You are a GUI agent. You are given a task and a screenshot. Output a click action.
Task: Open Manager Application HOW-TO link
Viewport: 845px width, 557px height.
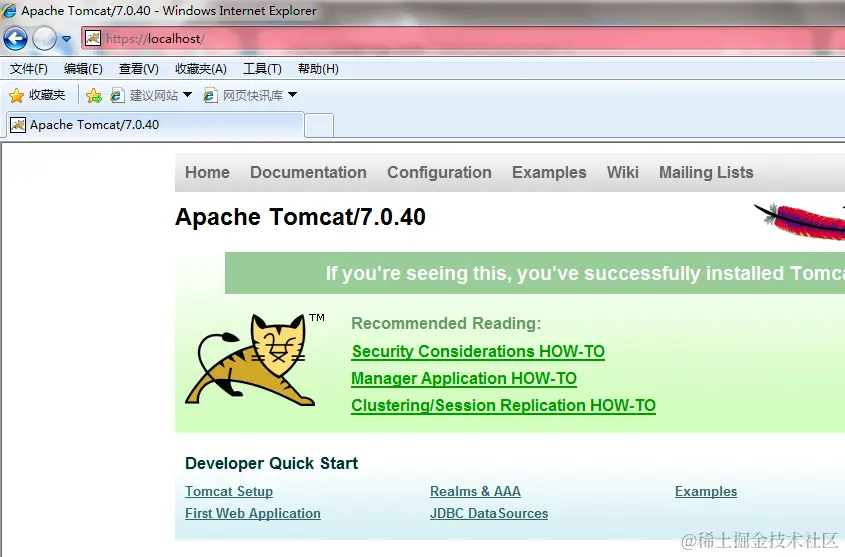tap(464, 378)
